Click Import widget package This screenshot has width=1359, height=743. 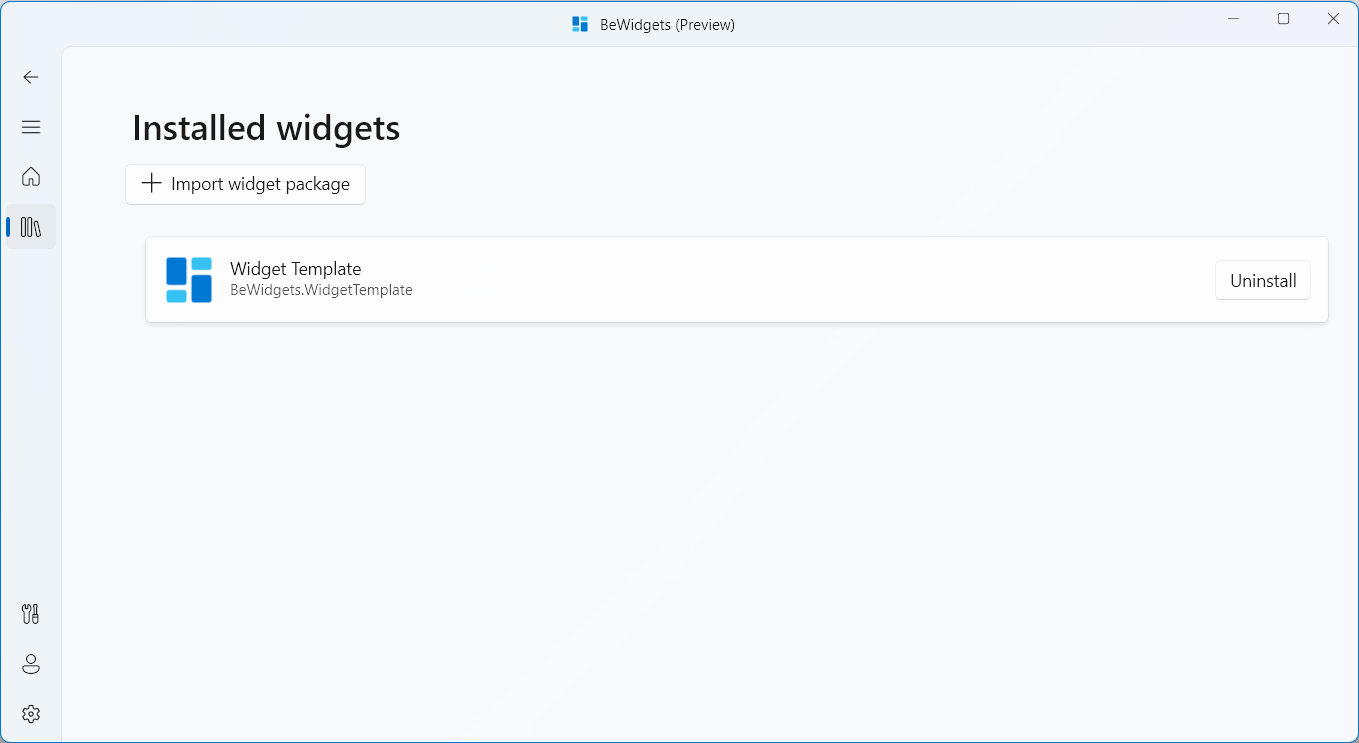tap(245, 184)
